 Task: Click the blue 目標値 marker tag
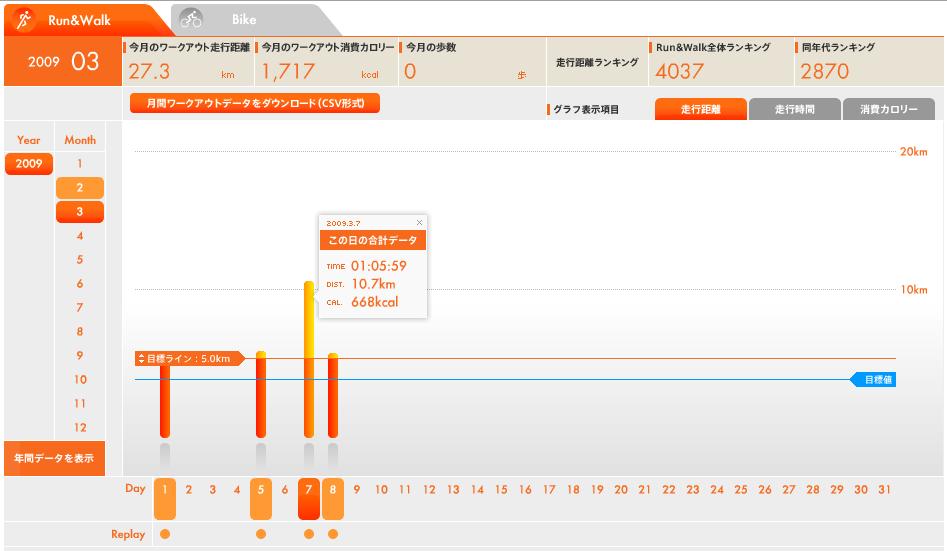click(x=874, y=380)
